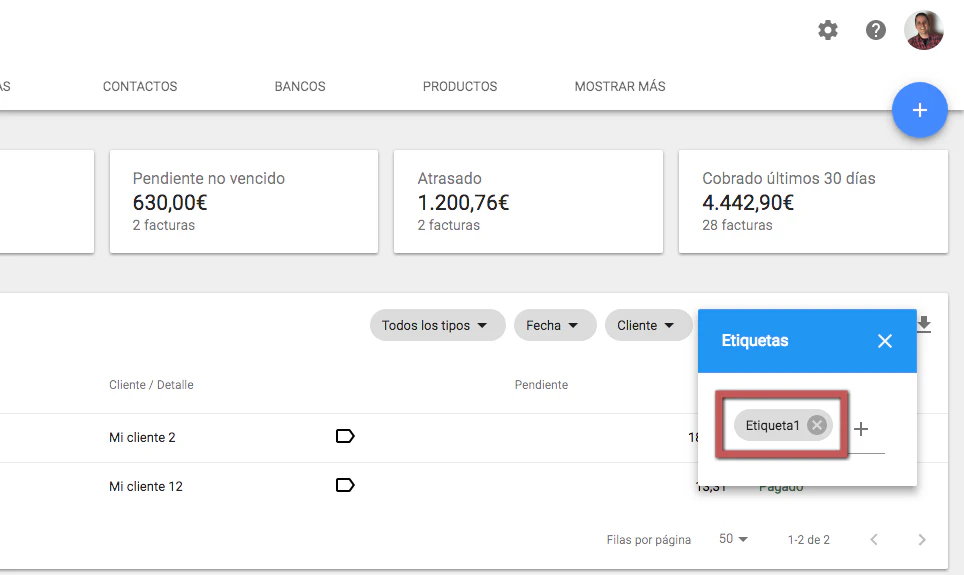Click the tag icon for Mi cliente 2
The image size is (964, 575).
(x=345, y=436)
